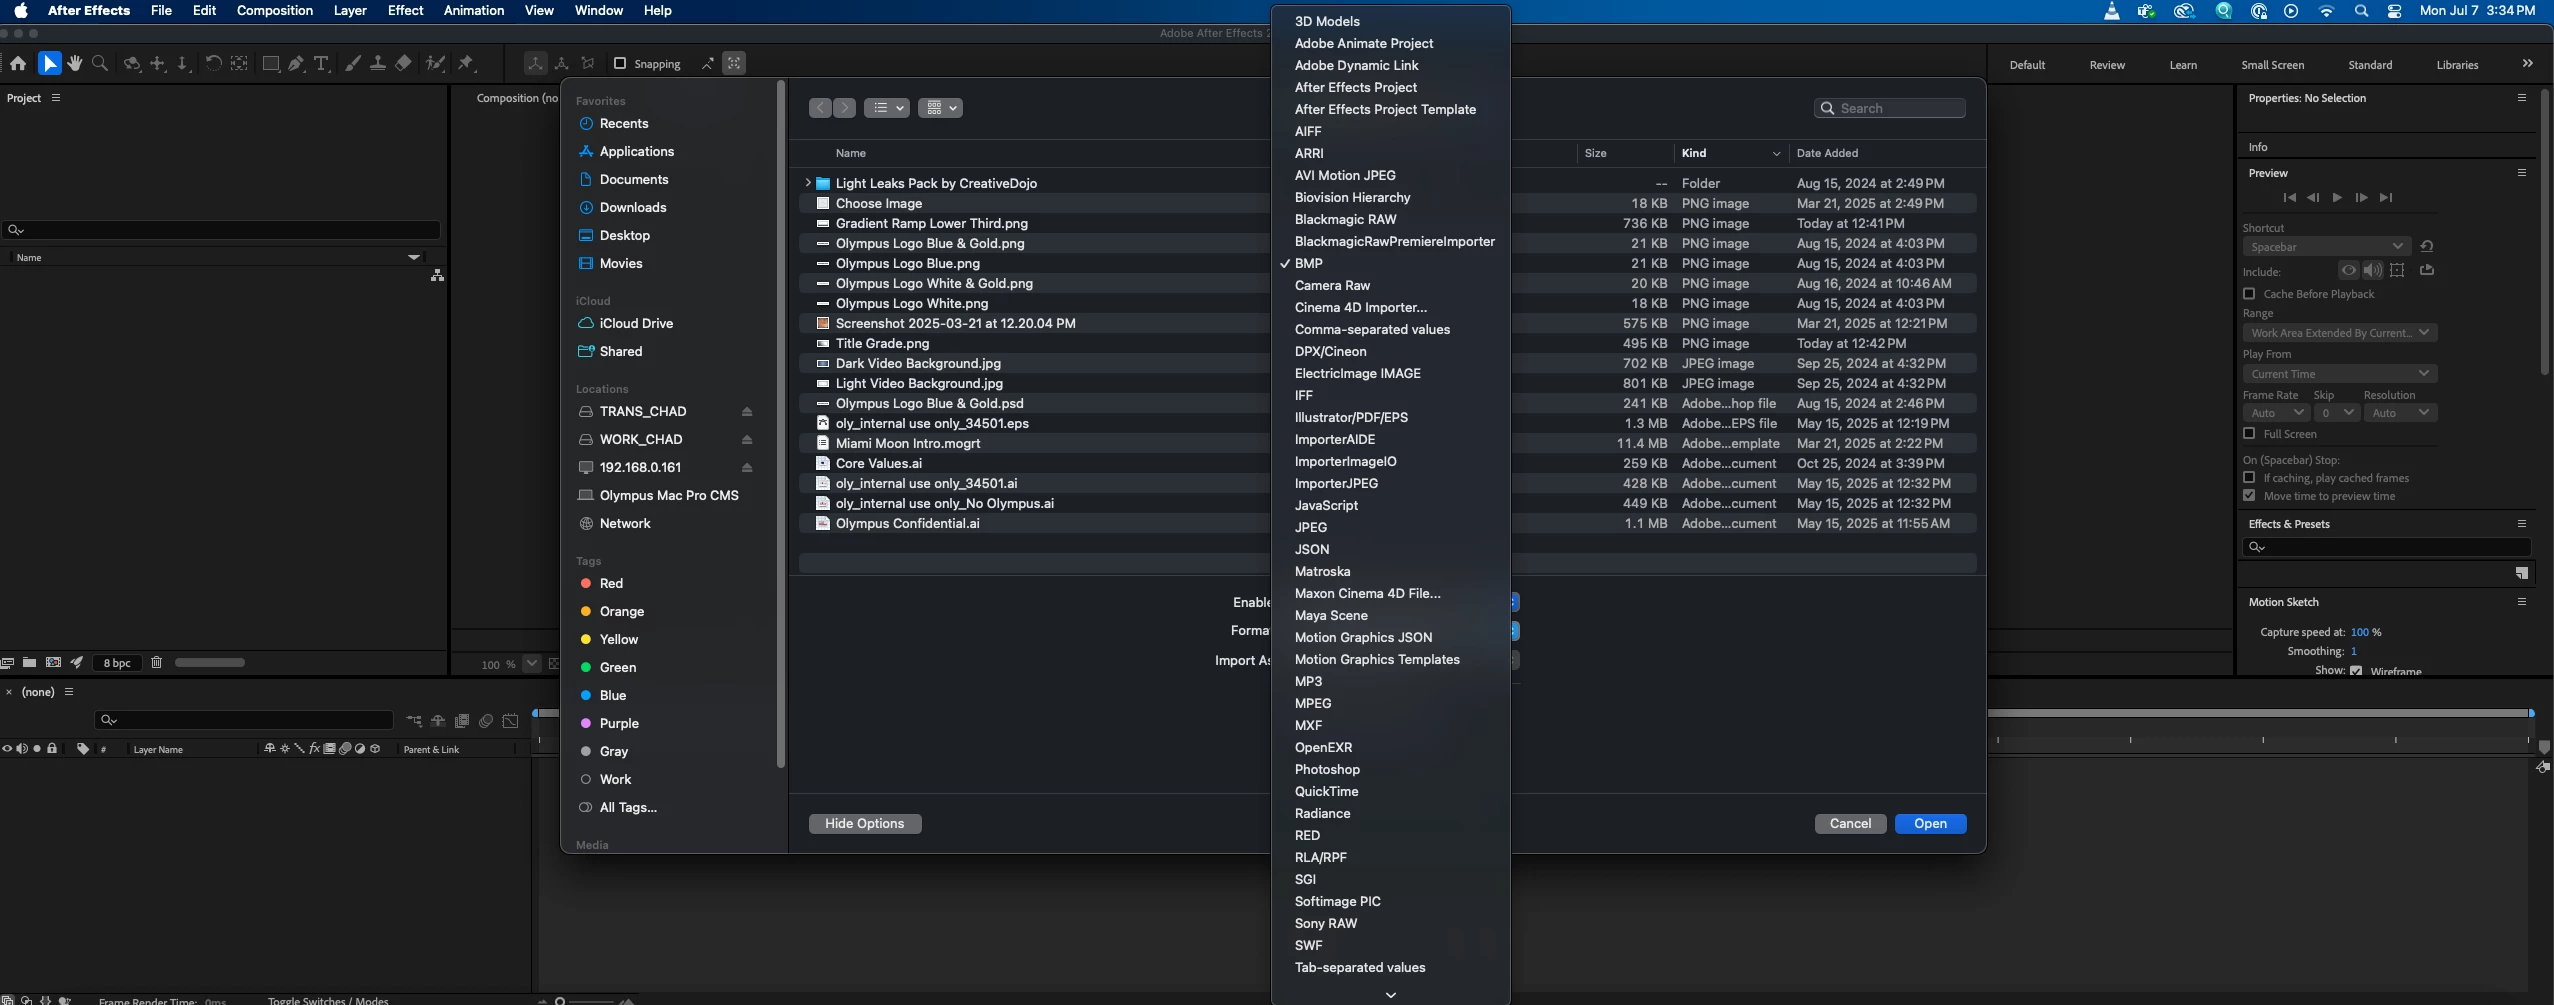Reset the preview shortcut settings icon

click(2427, 247)
